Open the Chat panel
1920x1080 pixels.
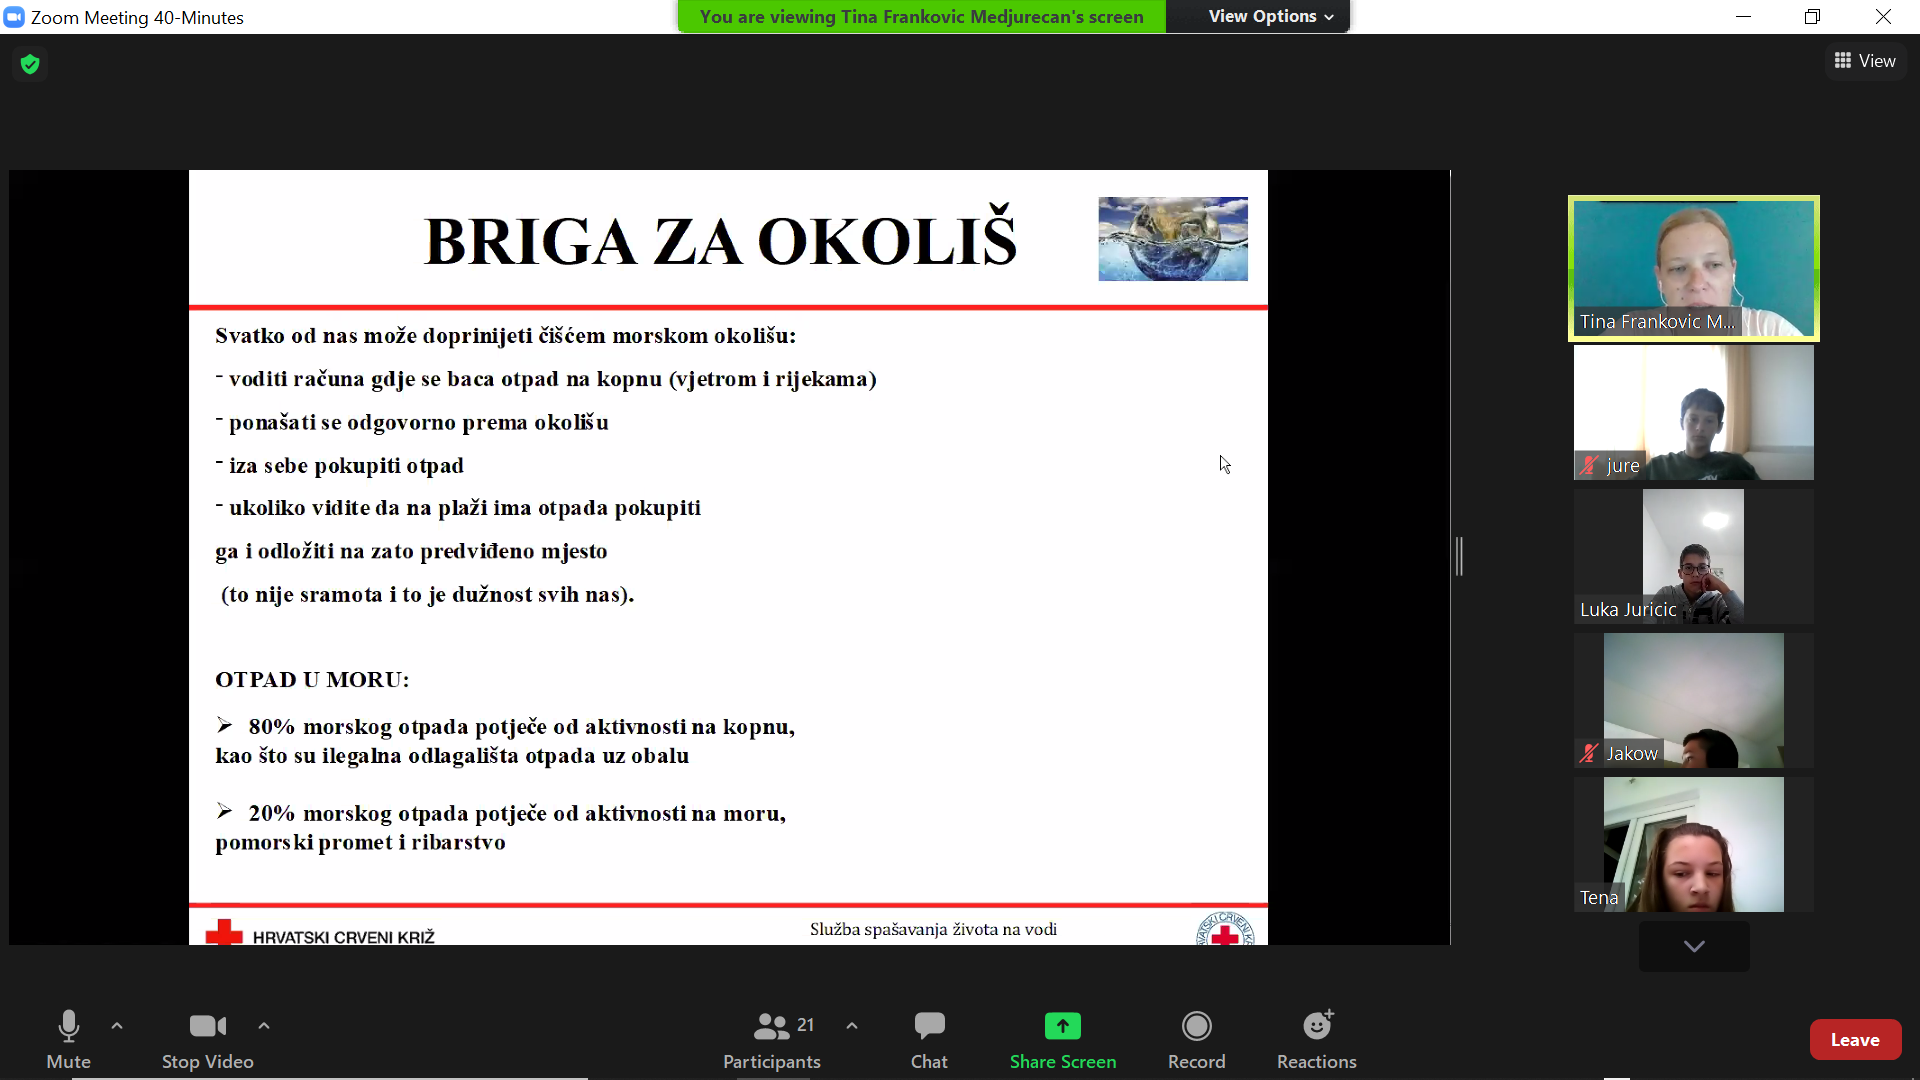(x=929, y=1040)
